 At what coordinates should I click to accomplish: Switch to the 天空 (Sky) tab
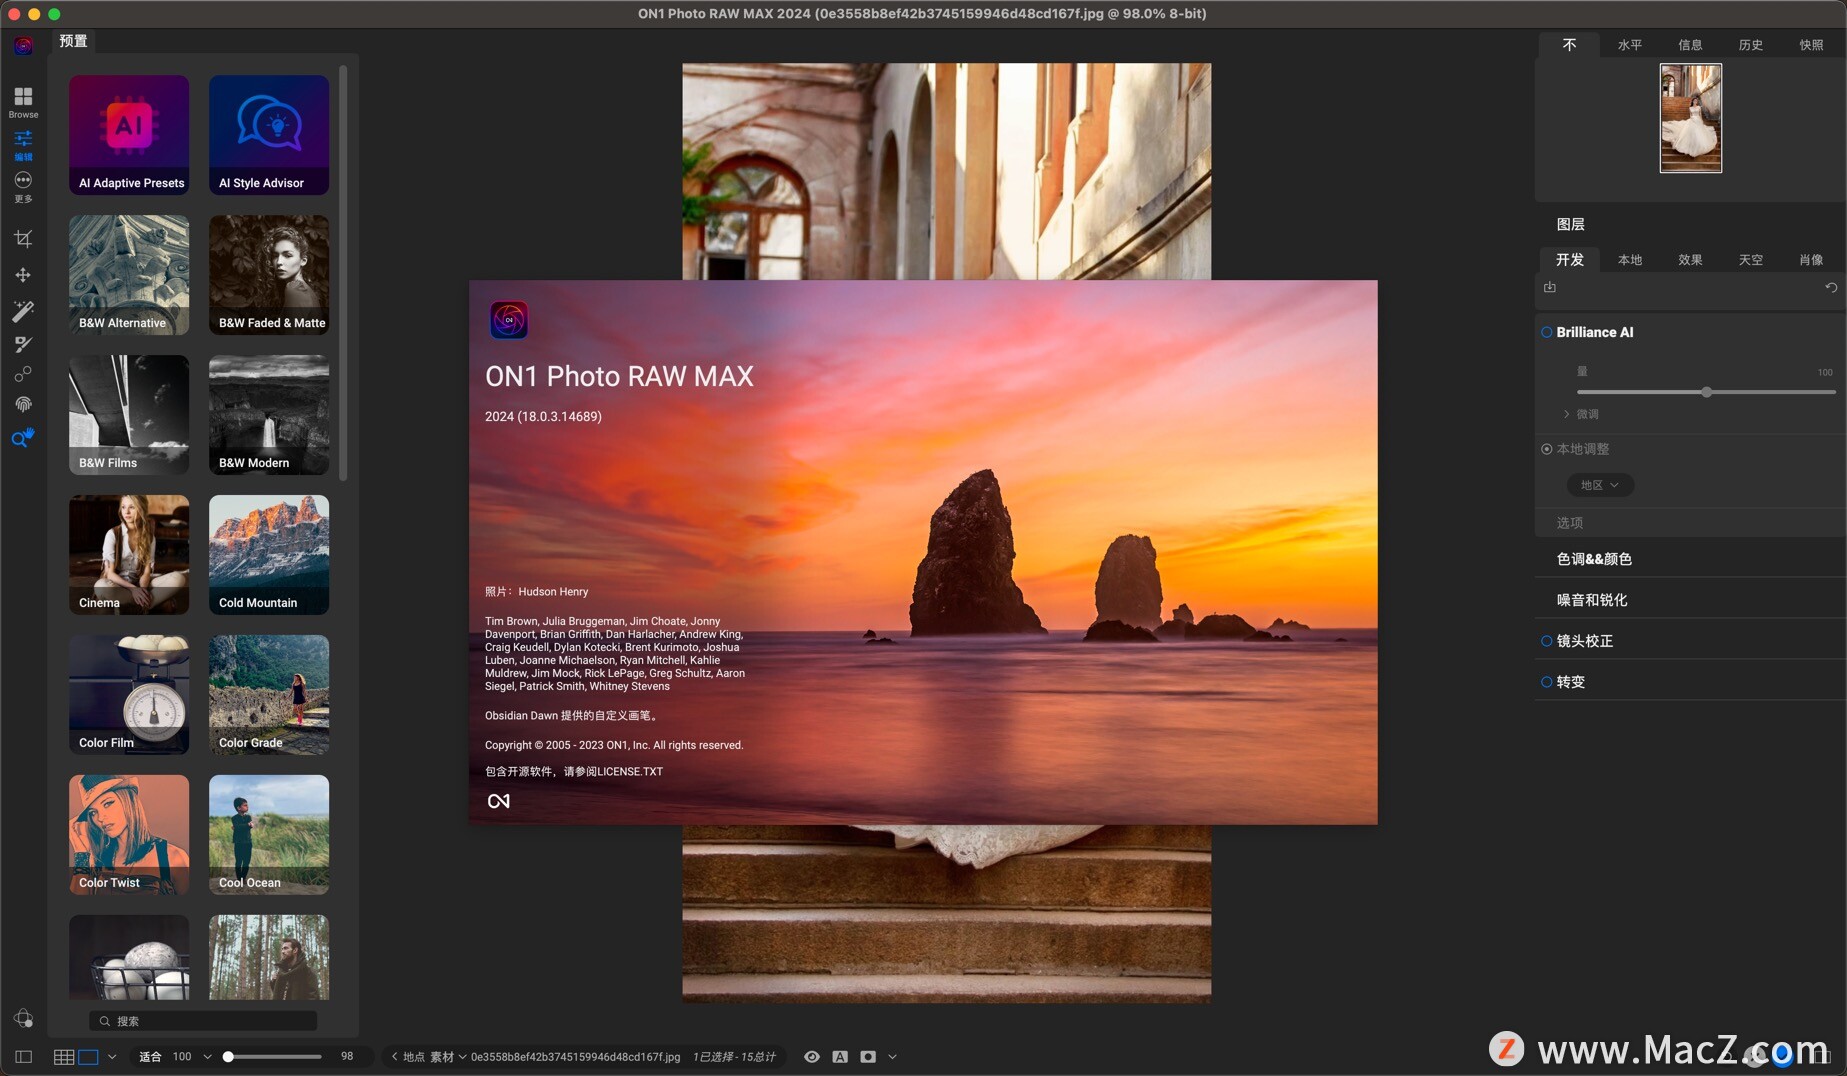[x=1751, y=259]
